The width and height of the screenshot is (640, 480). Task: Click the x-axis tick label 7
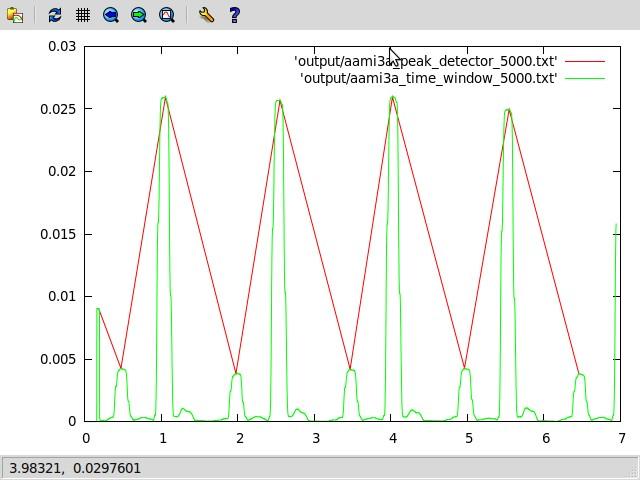[x=622, y=438]
